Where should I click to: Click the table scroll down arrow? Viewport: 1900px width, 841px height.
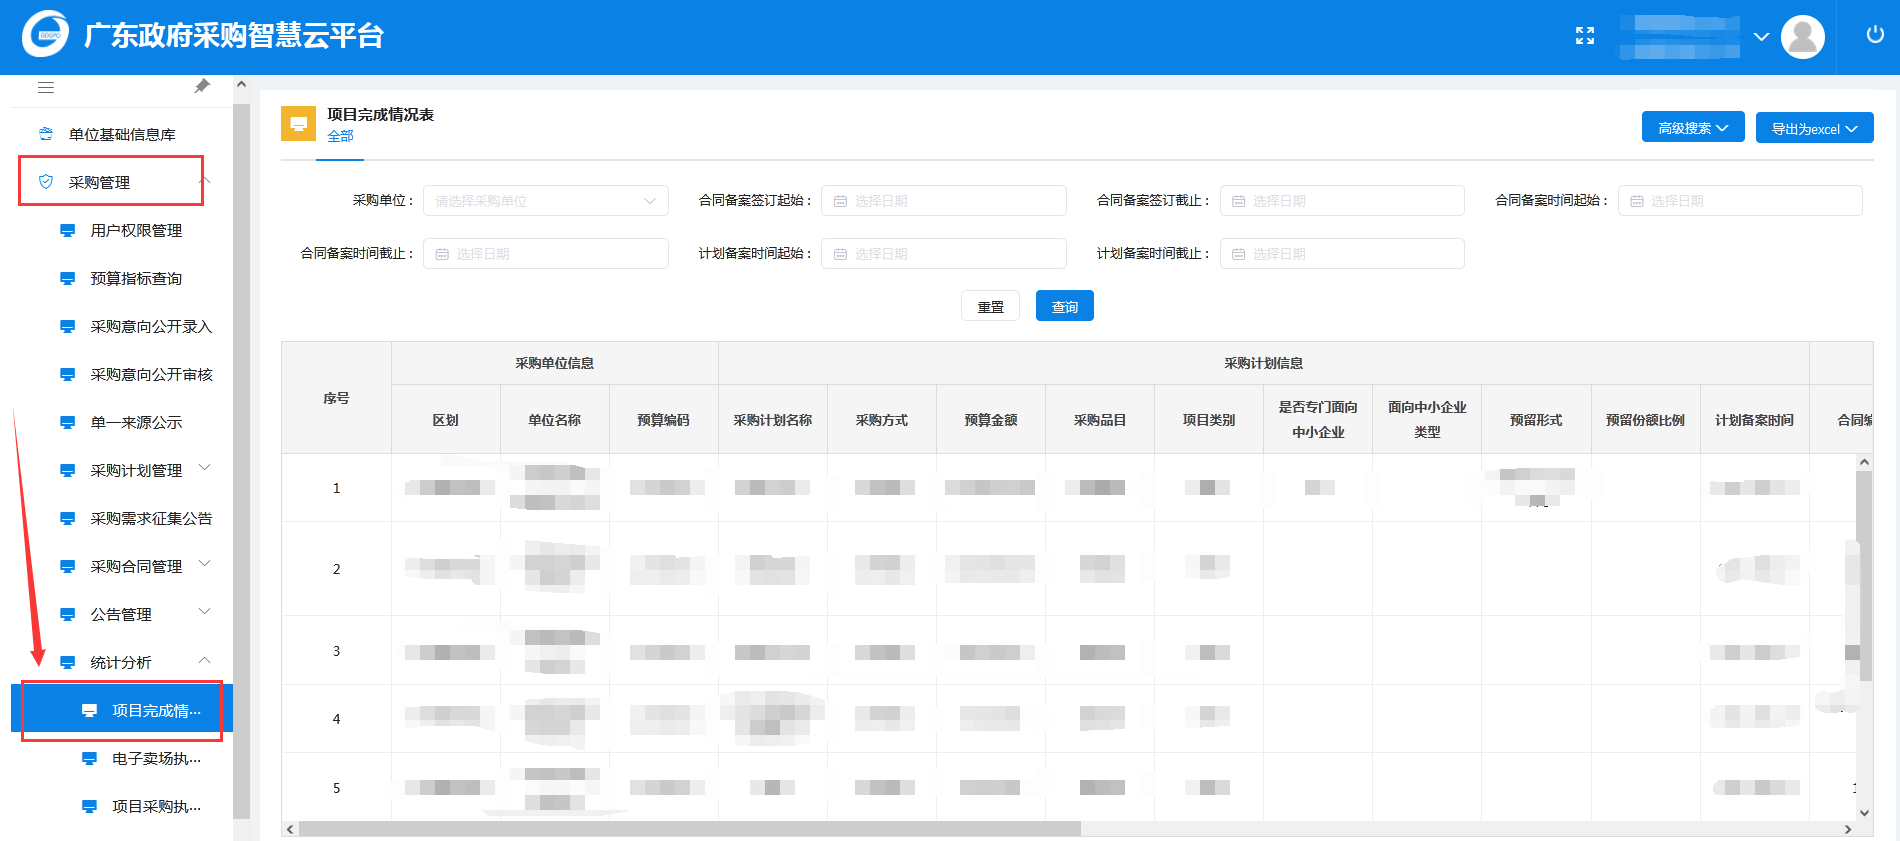pos(1864,813)
